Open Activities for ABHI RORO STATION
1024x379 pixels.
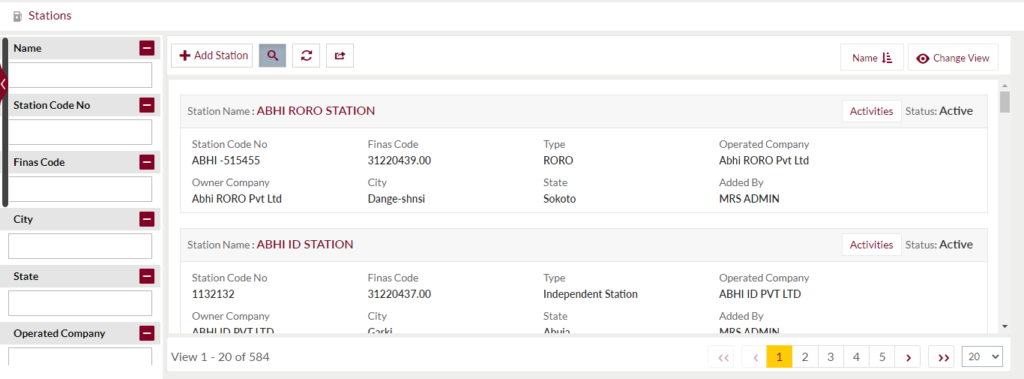pos(871,111)
